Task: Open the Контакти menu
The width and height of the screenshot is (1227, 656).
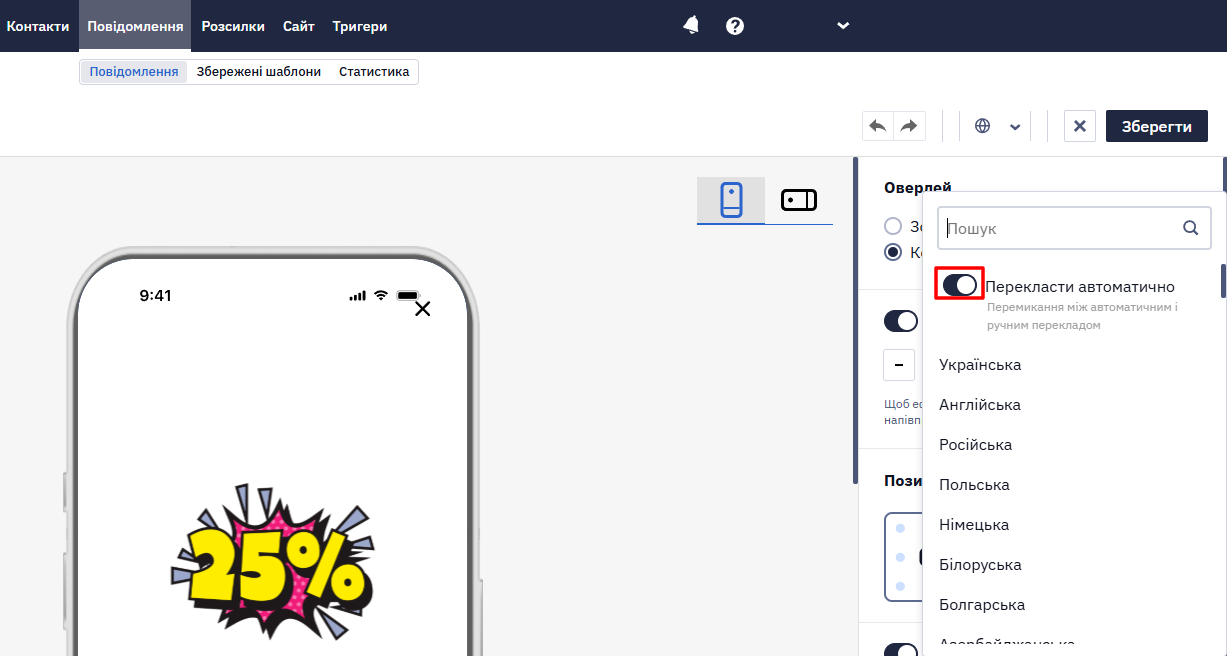Action: [x=38, y=26]
